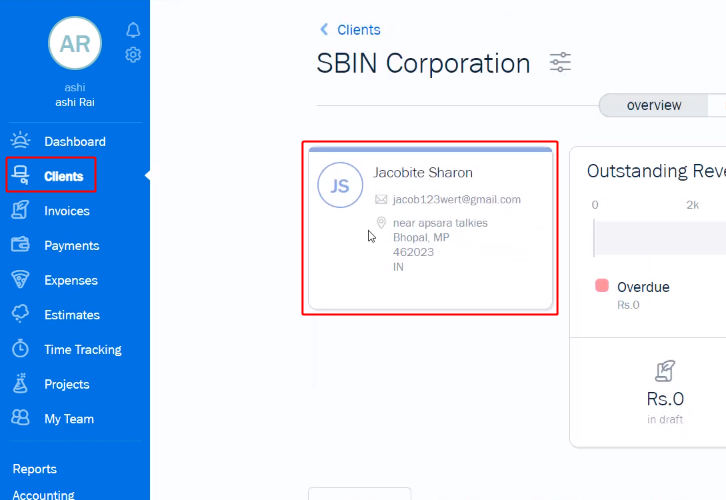This screenshot has height=500, width=726.
Task: Click the Projects flask icon
Action: click(x=20, y=383)
